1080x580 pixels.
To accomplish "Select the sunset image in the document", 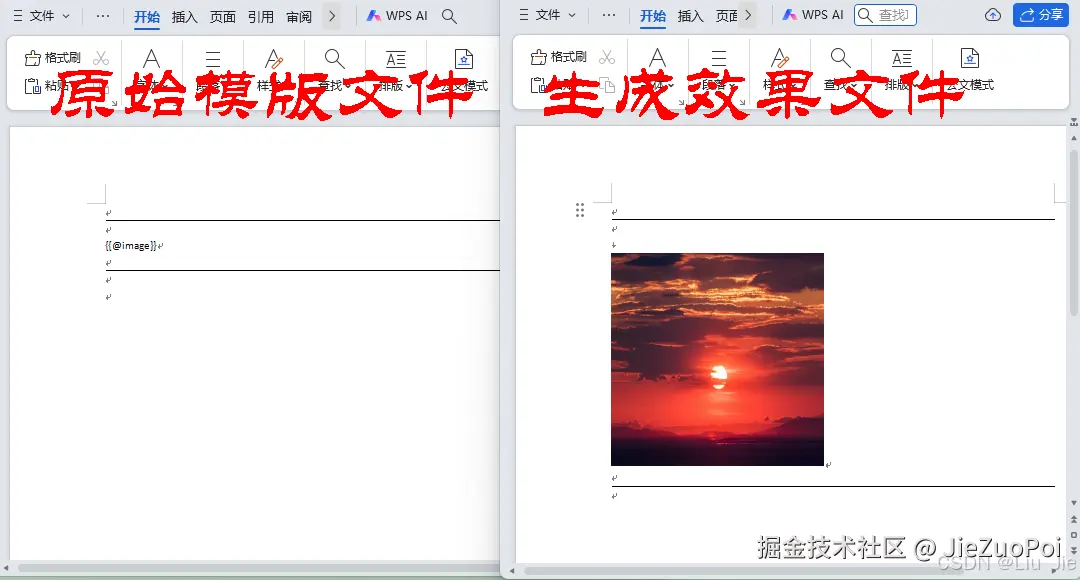I will pyautogui.click(x=717, y=358).
